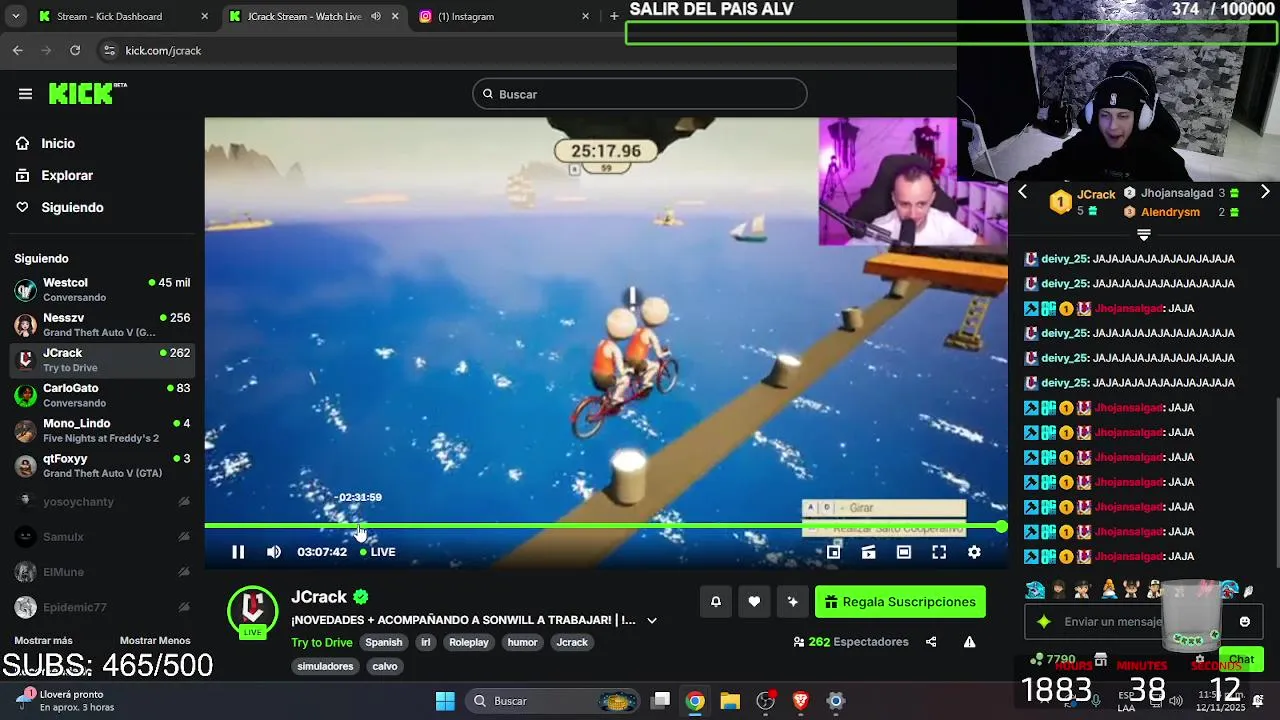The image size is (1280, 720).
Task: Open the Kick hamburger menu
Action: click(25, 94)
